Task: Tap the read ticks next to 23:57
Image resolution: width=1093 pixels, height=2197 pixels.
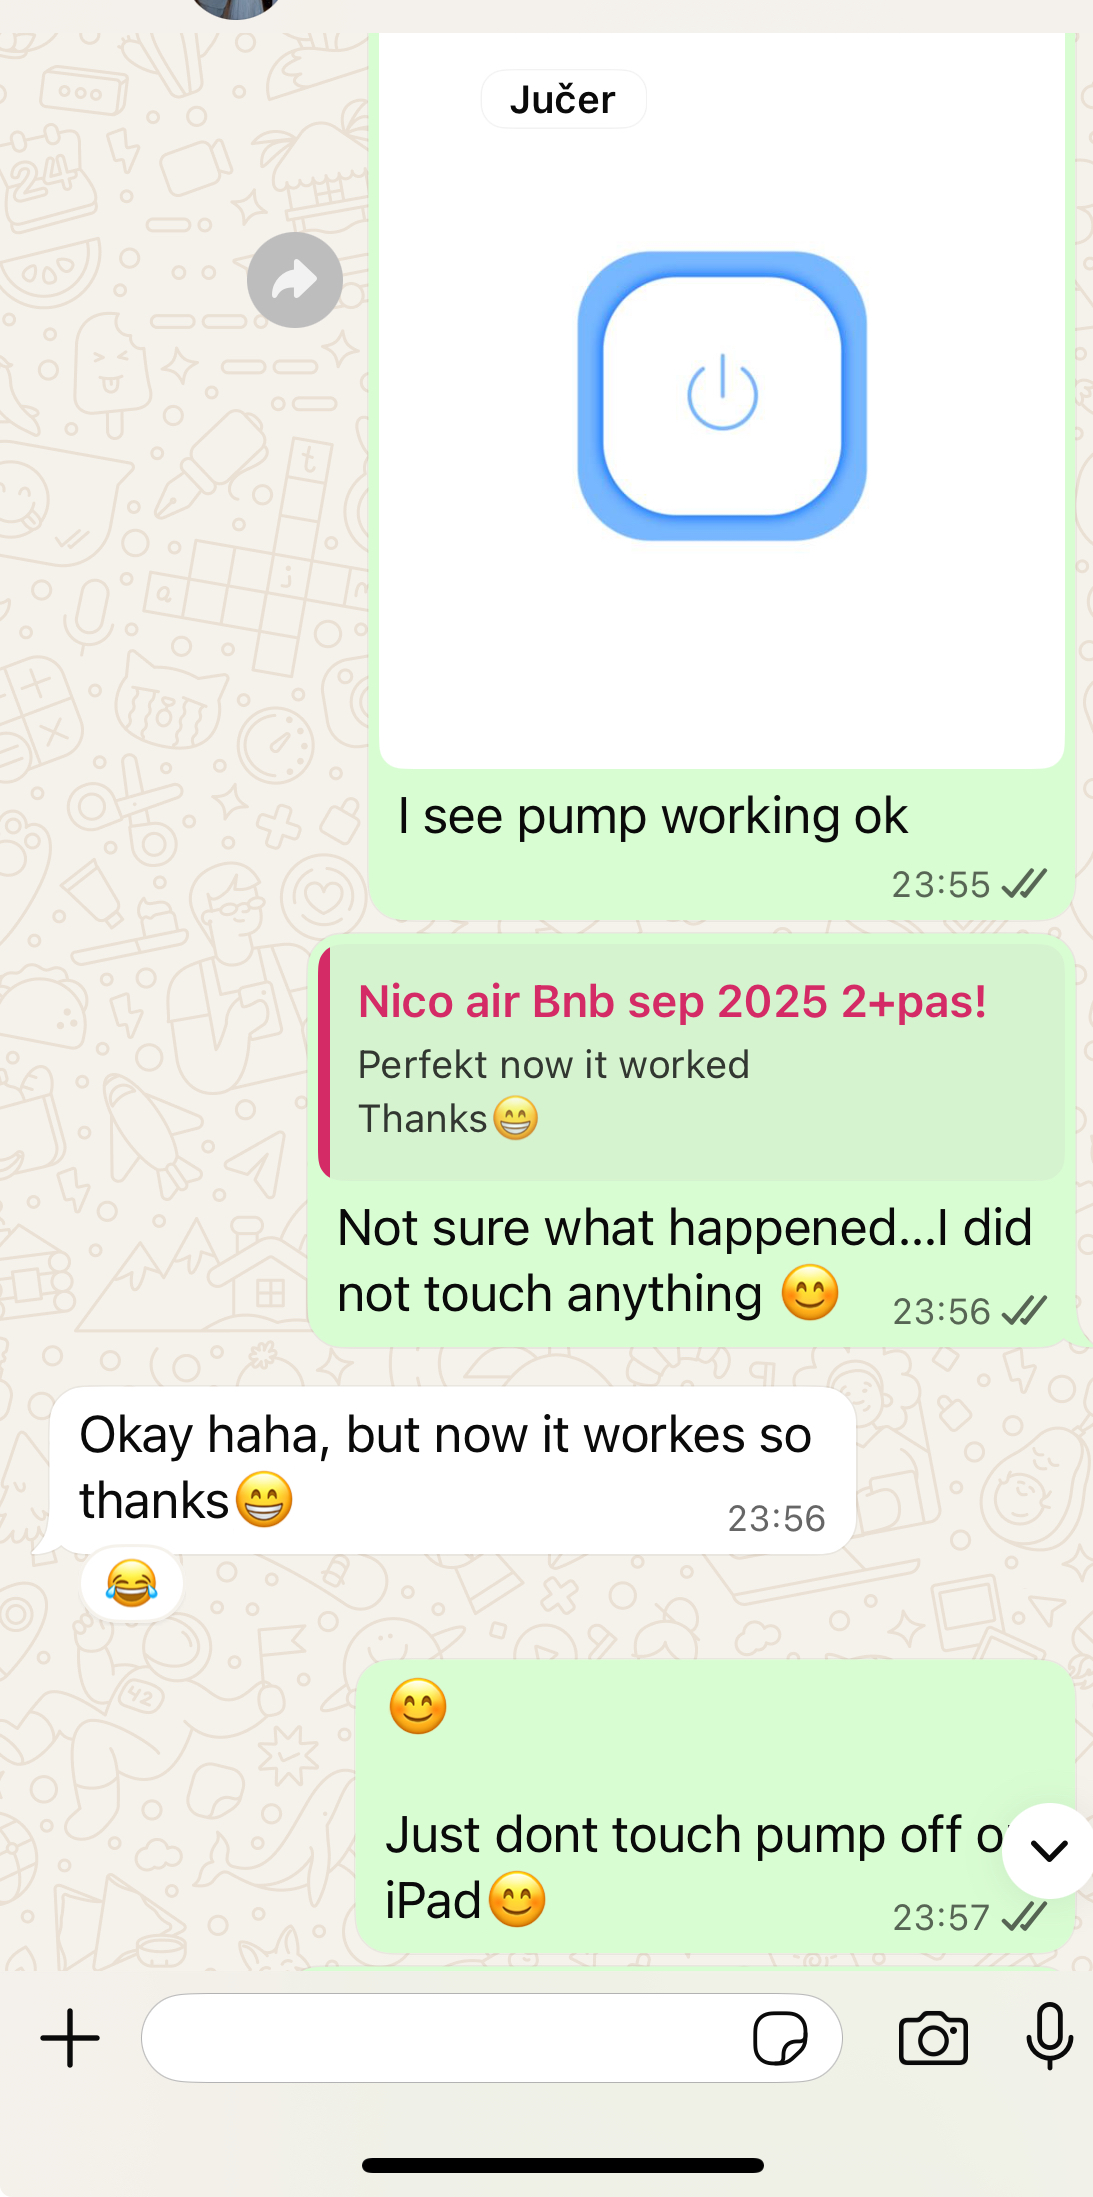Action: [x=1024, y=1917]
